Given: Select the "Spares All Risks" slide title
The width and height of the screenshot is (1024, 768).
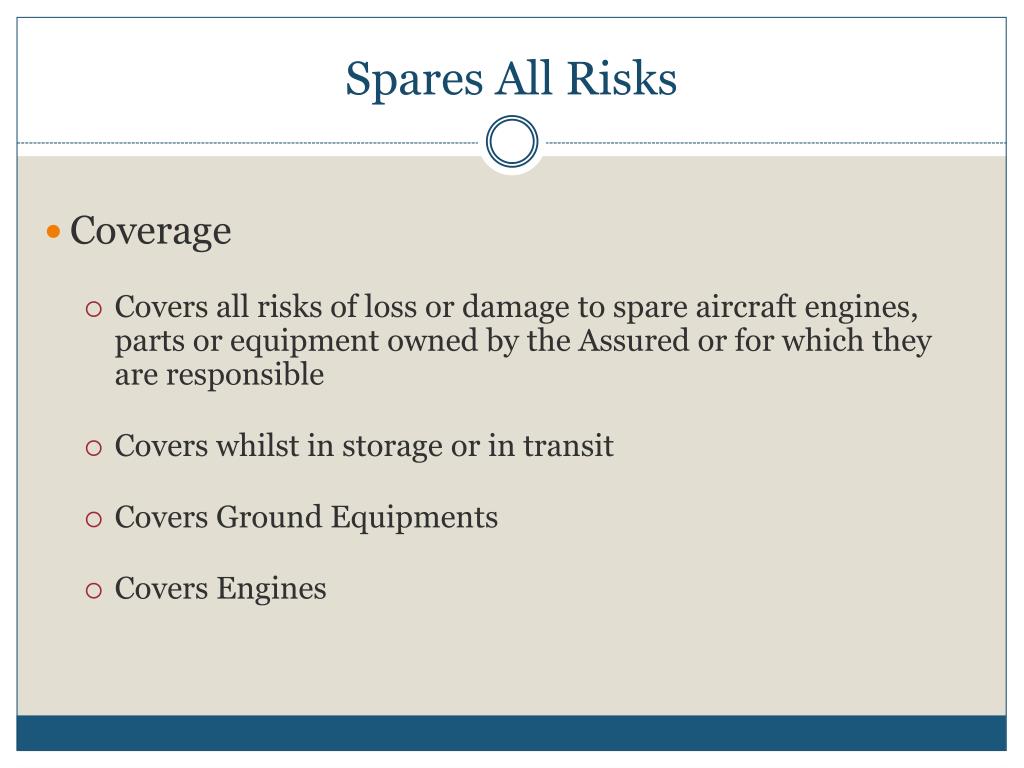Looking at the screenshot, I should coord(511,79).
